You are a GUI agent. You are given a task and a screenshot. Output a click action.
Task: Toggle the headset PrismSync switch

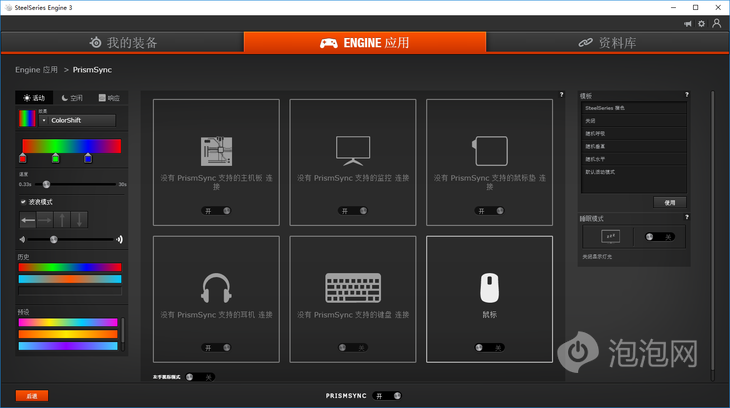[x=216, y=348]
